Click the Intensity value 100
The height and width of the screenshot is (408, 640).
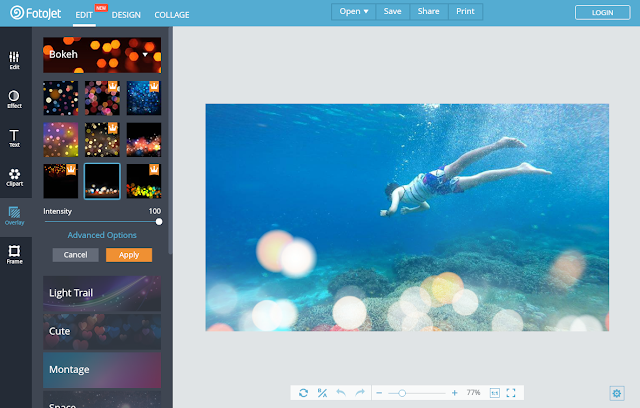click(155, 211)
